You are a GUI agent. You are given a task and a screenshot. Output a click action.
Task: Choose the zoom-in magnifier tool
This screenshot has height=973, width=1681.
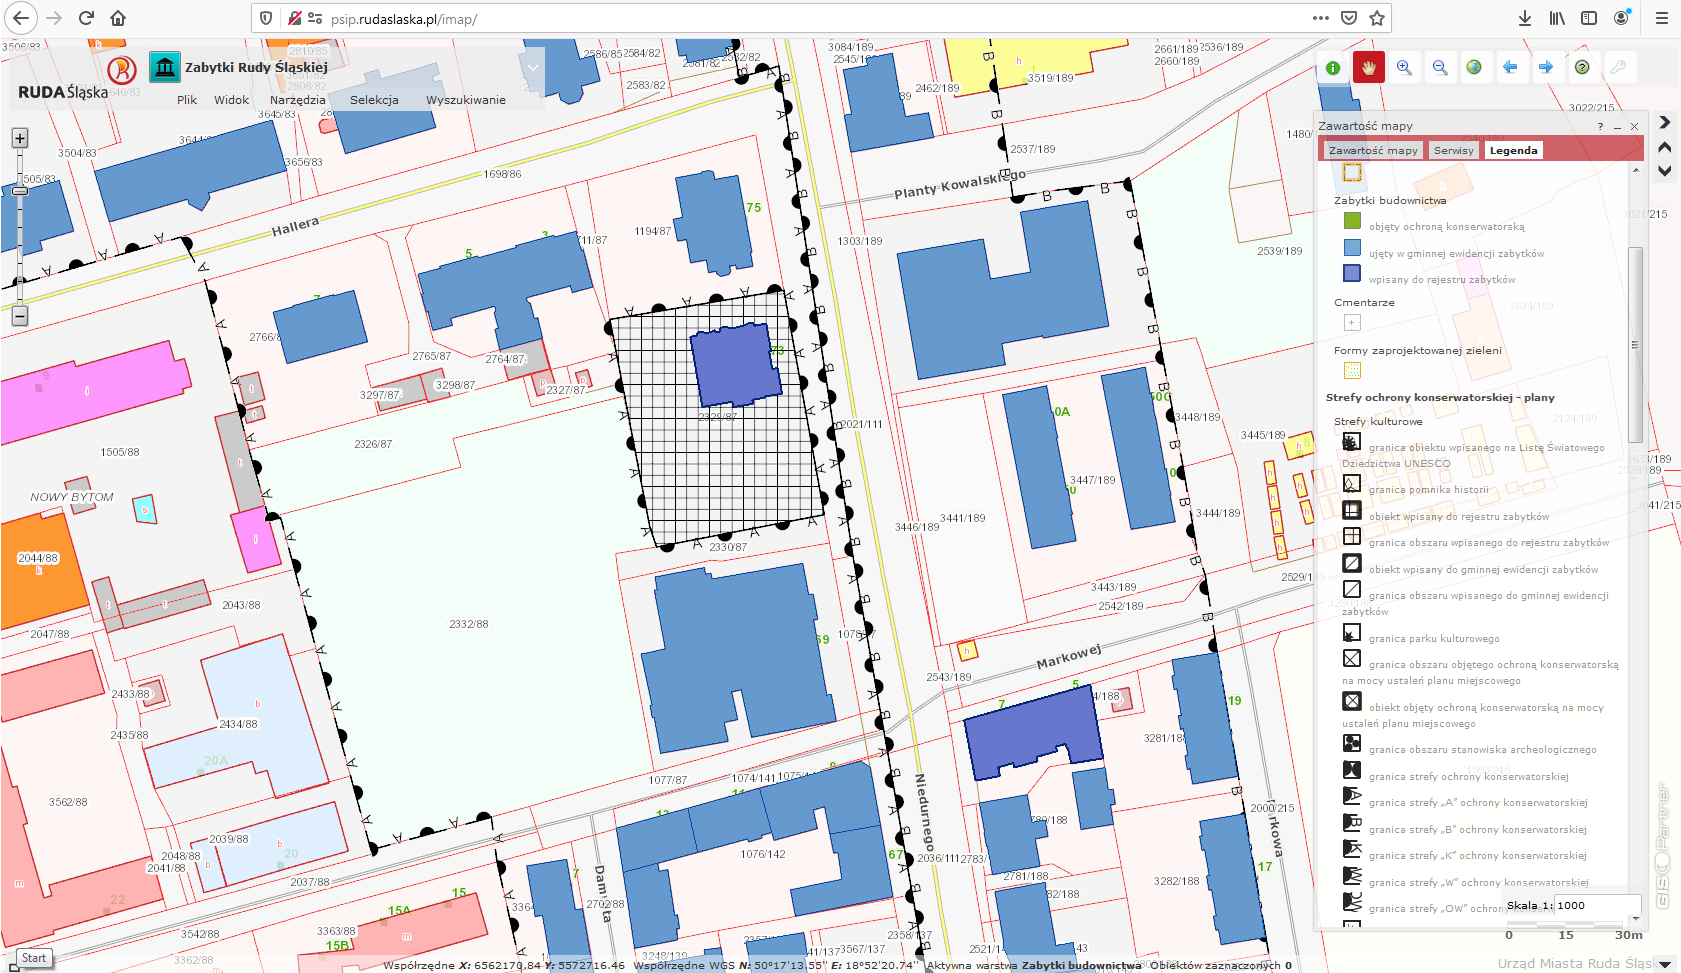[x=1404, y=67]
